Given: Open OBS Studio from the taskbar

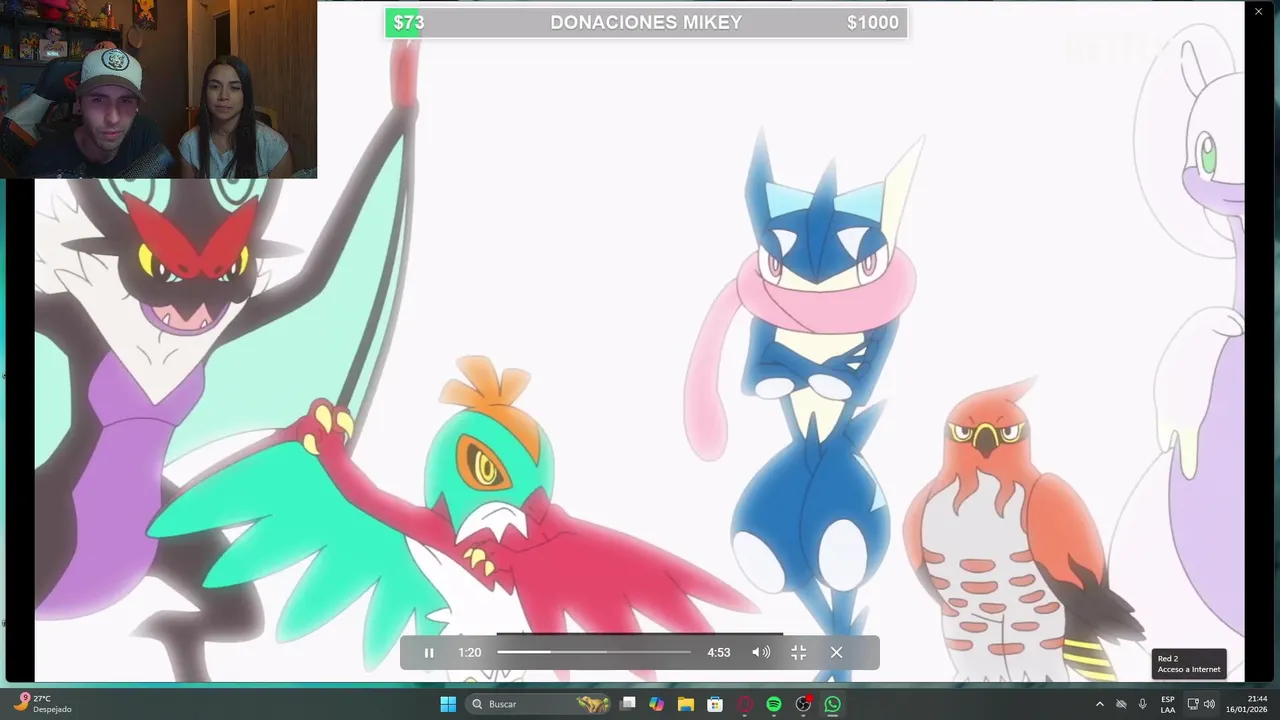Looking at the screenshot, I should [x=803, y=704].
